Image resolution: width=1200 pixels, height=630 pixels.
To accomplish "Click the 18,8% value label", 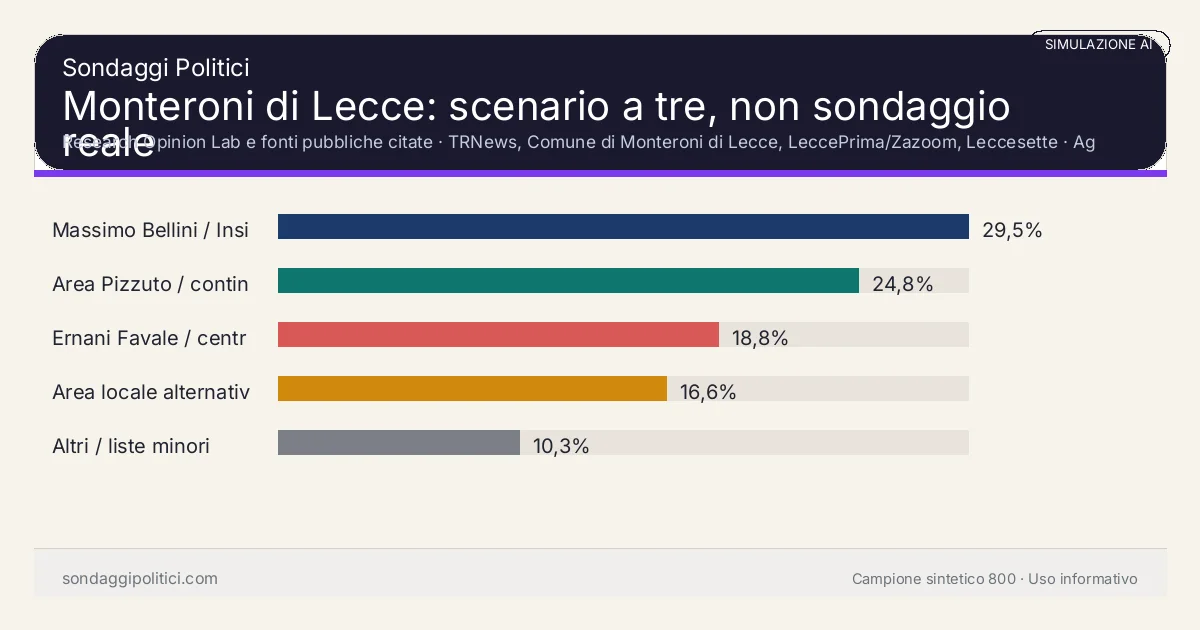I will 760,338.
